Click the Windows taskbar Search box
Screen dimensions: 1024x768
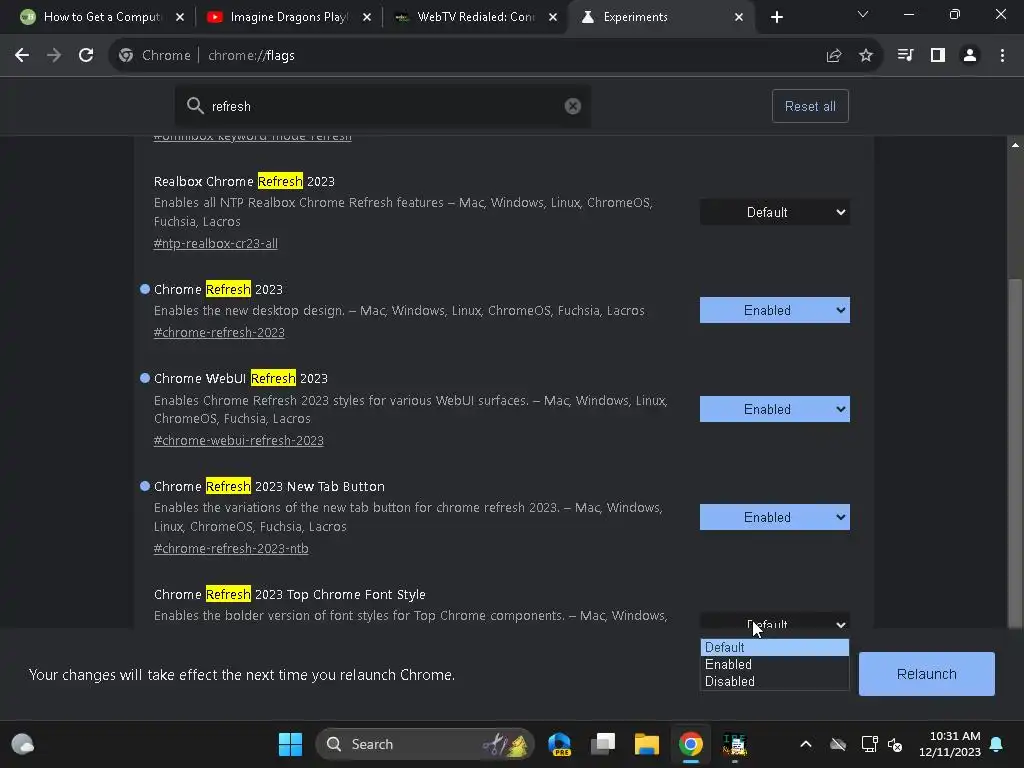pyautogui.click(x=425, y=744)
